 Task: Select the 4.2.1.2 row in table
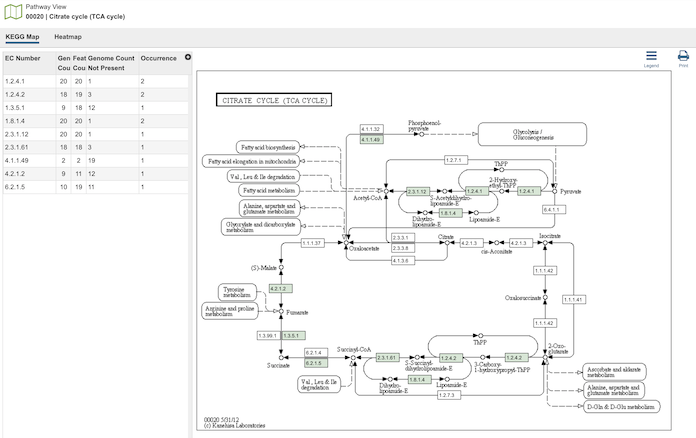point(96,174)
